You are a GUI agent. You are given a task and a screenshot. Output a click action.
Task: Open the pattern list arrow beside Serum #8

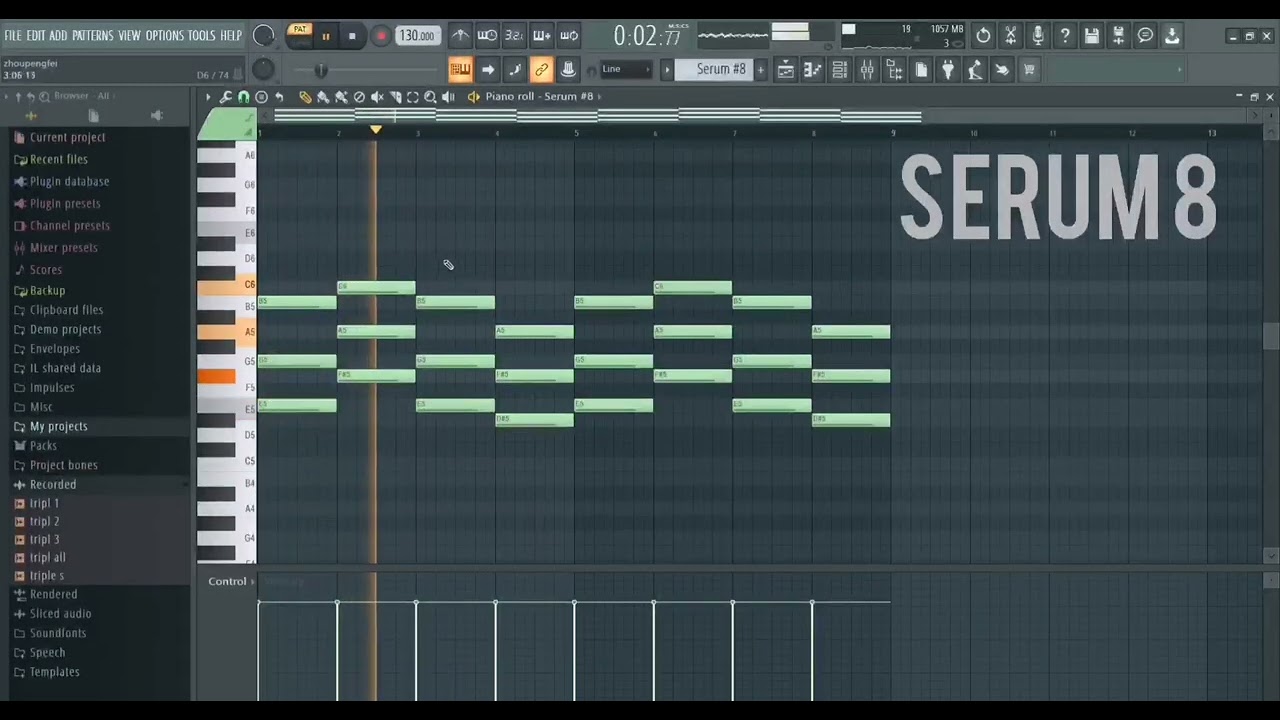tap(667, 69)
